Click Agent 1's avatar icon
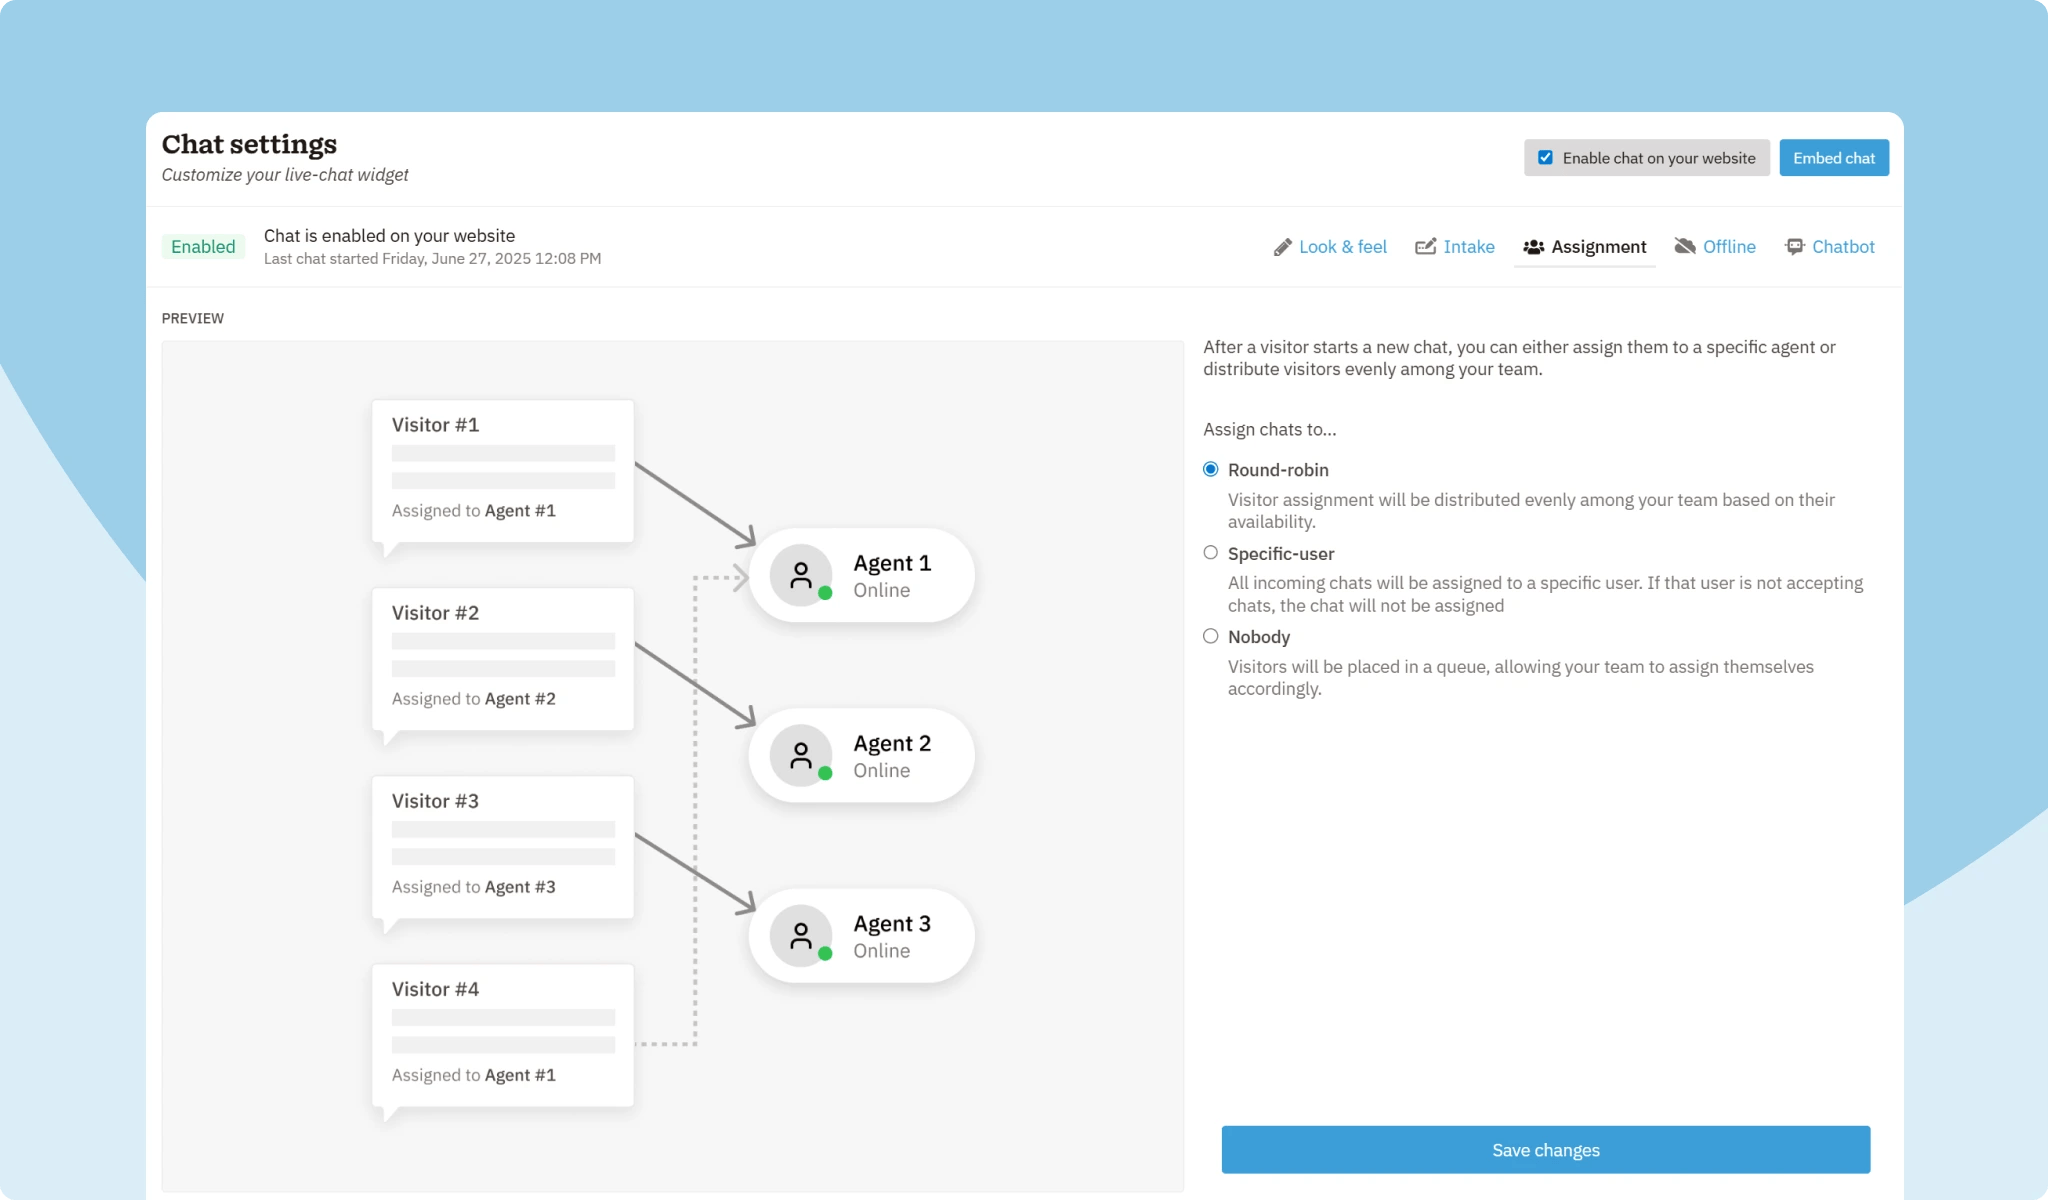The width and height of the screenshot is (2048, 1200). pyautogui.click(x=800, y=575)
